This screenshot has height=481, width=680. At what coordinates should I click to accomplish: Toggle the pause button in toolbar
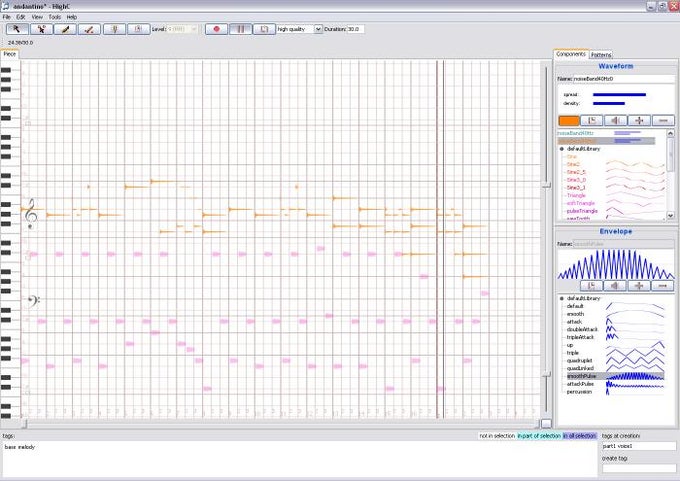click(x=240, y=29)
